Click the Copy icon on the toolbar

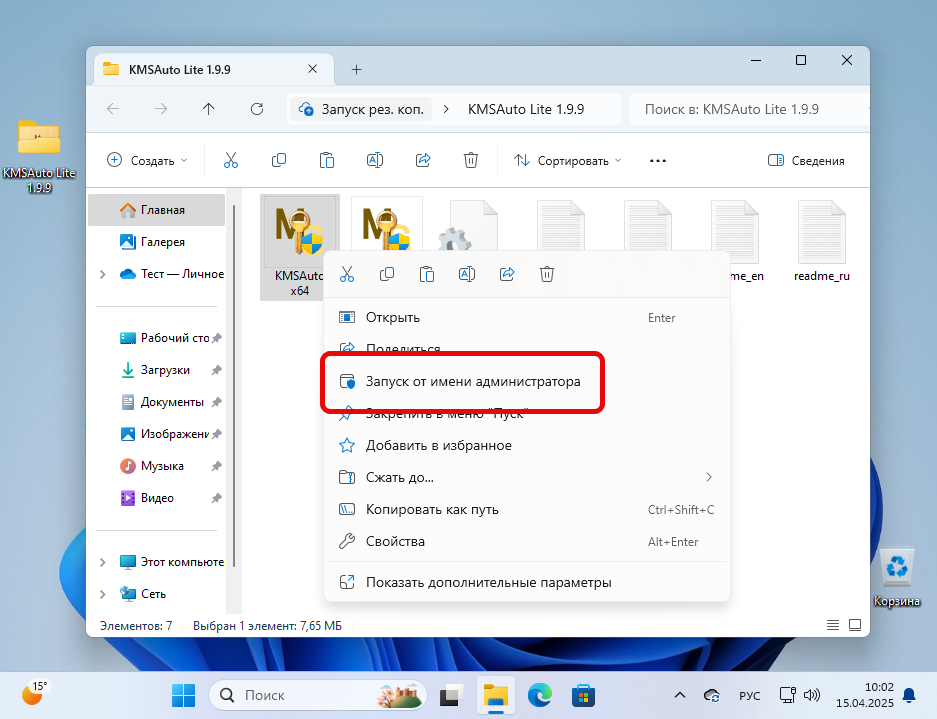tap(279, 160)
